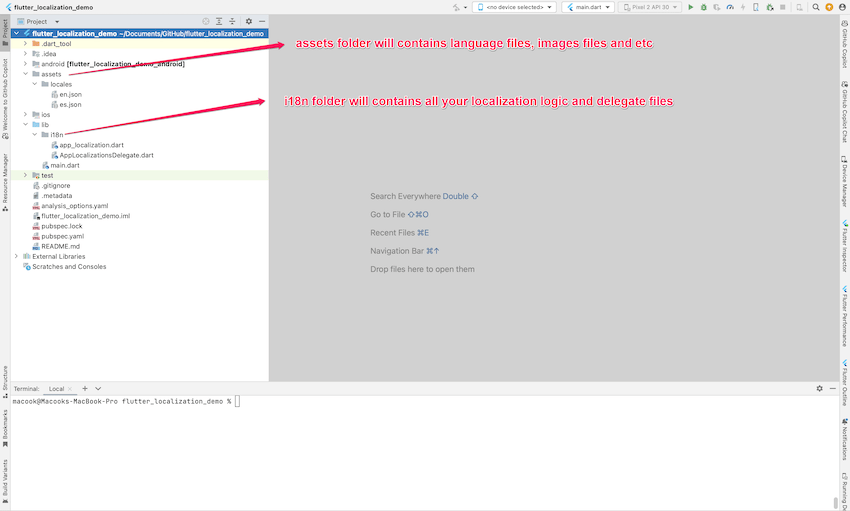Open Bookmarks side tab
The image size is (850, 511).
pos(5,428)
